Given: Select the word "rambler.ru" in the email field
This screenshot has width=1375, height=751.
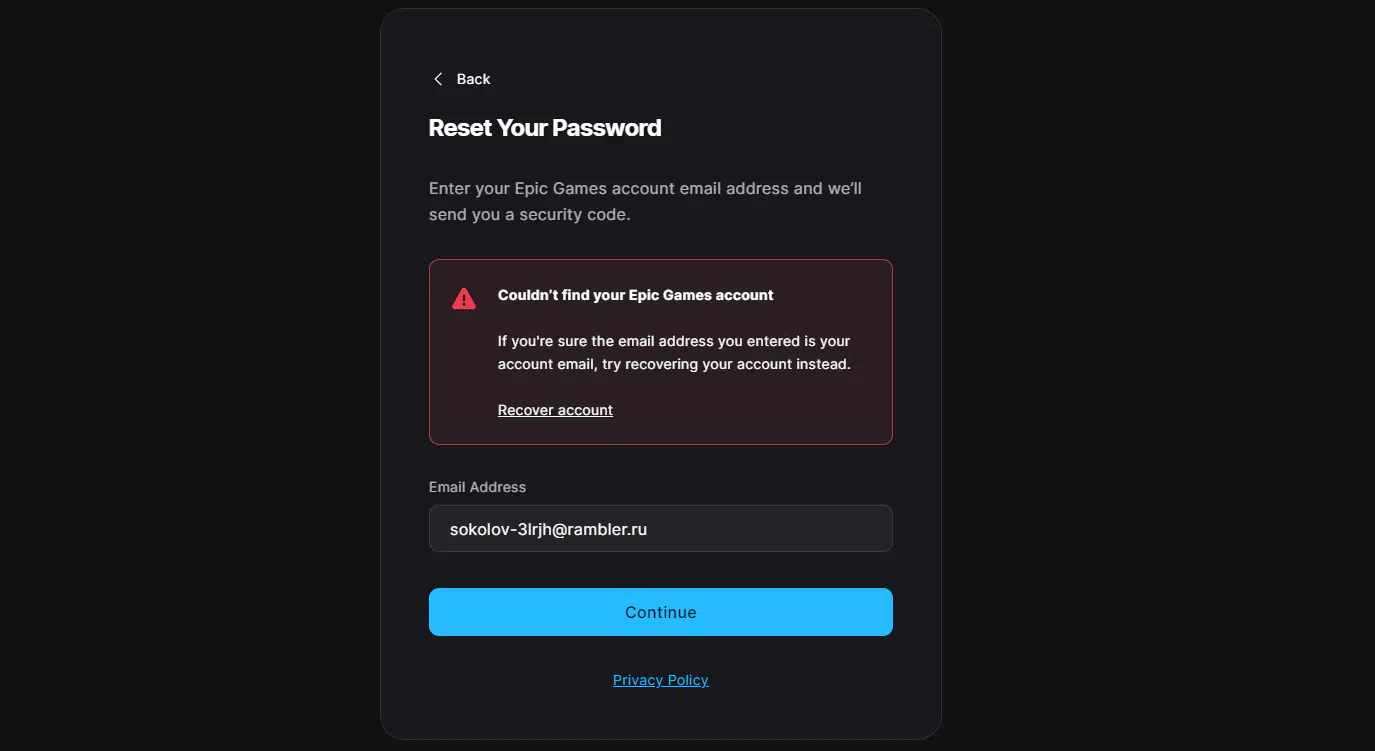Looking at the screenshot, I should click(608, 529).
